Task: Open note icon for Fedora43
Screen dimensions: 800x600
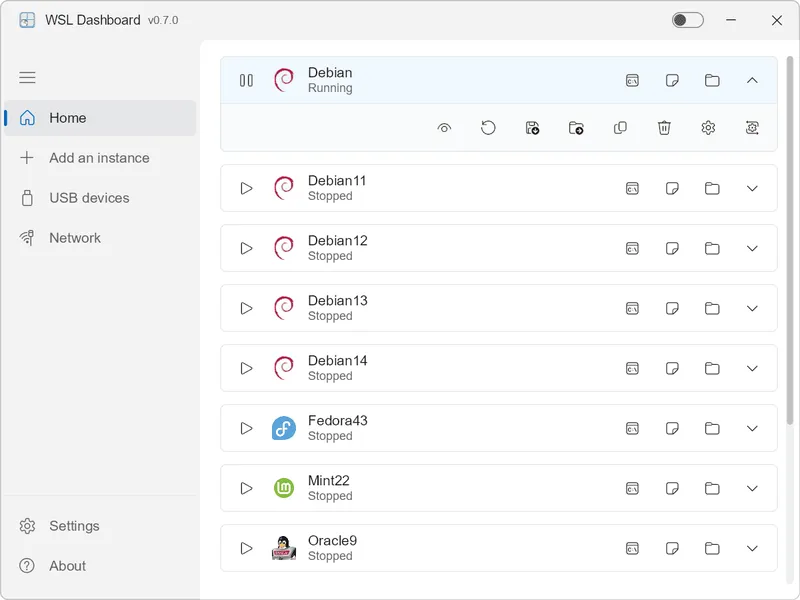Action: [672, 429]
